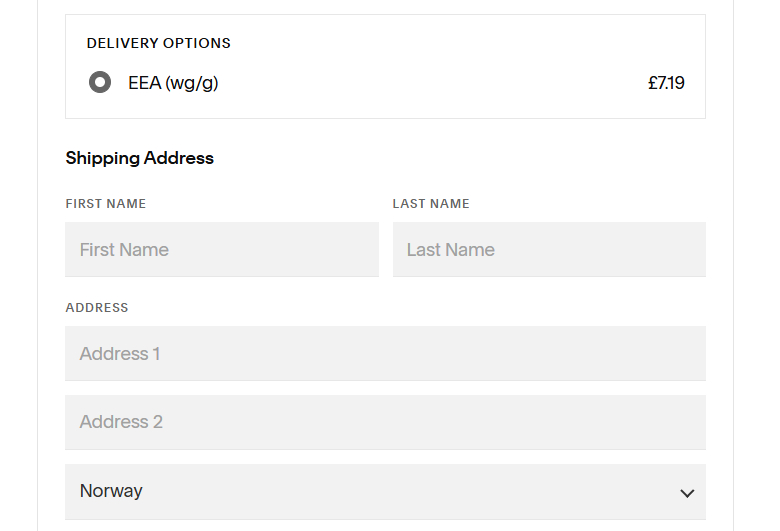Click the 'Address 2' placeholder text

[x=121, y=422]
